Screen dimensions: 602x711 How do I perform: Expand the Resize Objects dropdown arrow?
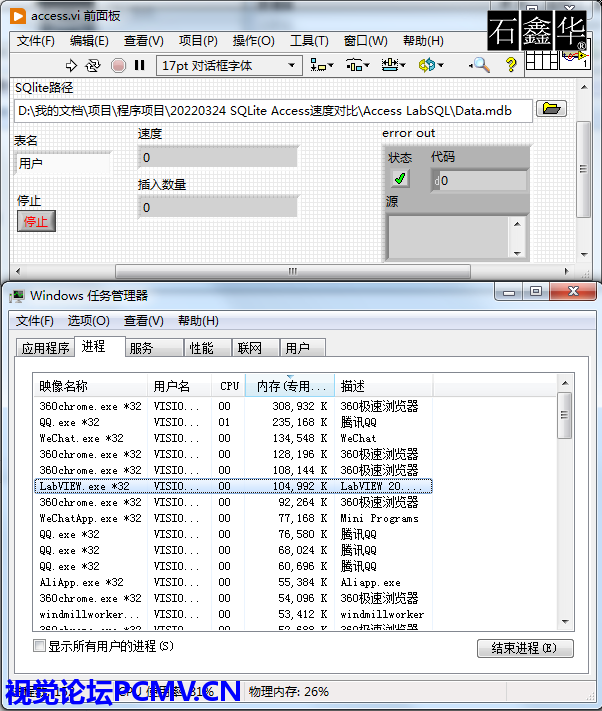(x=403, y=66)
